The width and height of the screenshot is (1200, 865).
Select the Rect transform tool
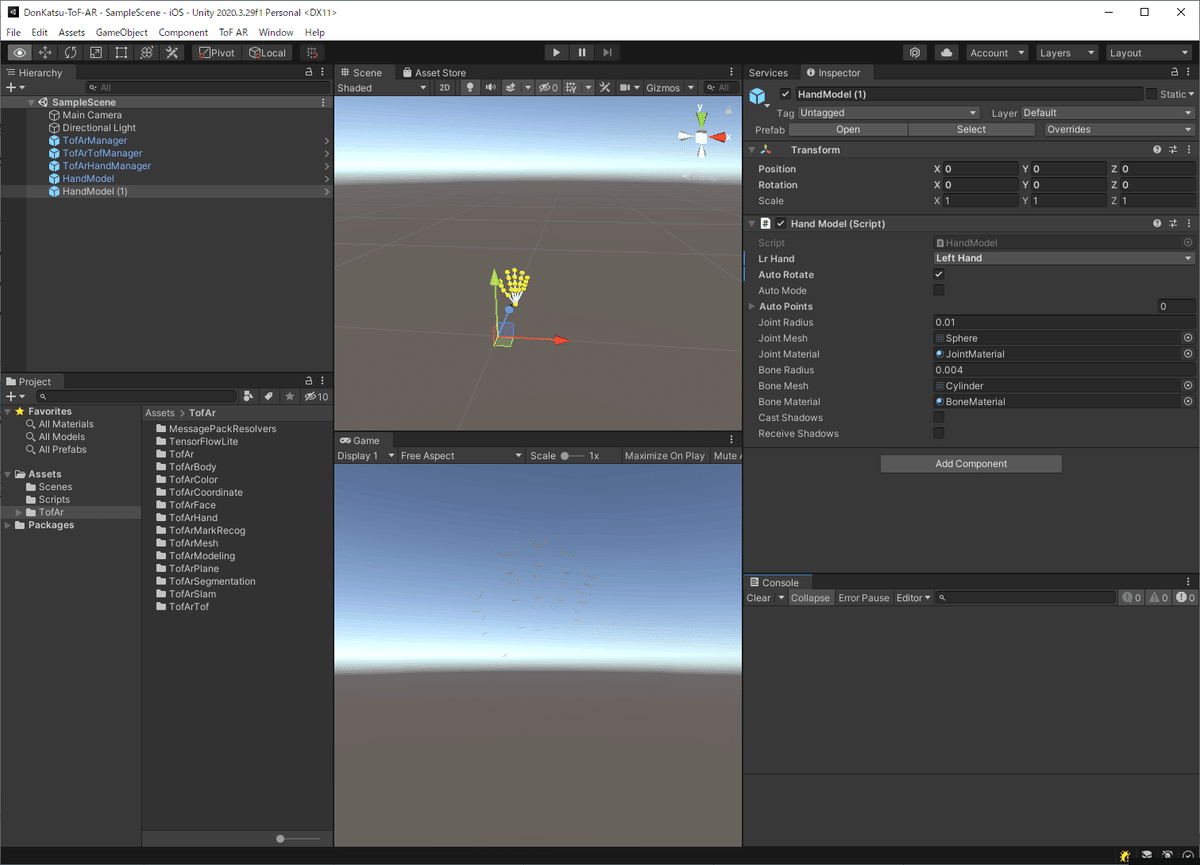[121, 52]
